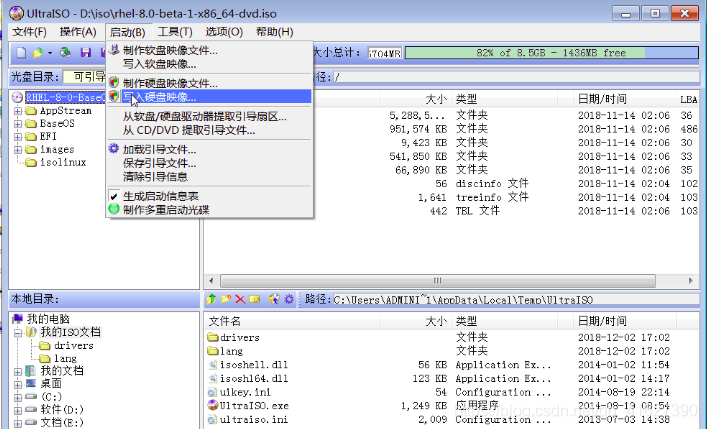Image resolution: width=707 pixels, height=429 pixels.
Task: Select 清除引导信息 menu entry
Action: click(210, 177)
